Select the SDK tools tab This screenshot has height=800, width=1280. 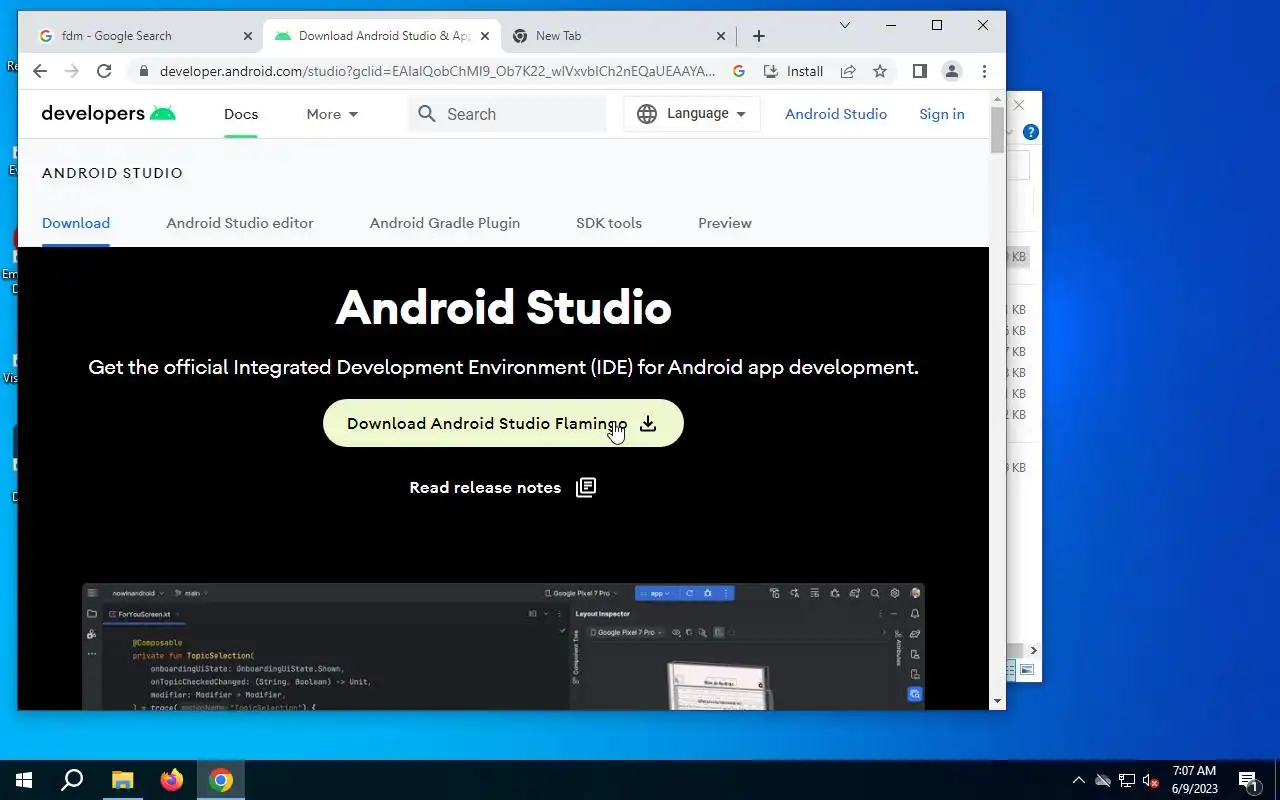tap(609, 223)
